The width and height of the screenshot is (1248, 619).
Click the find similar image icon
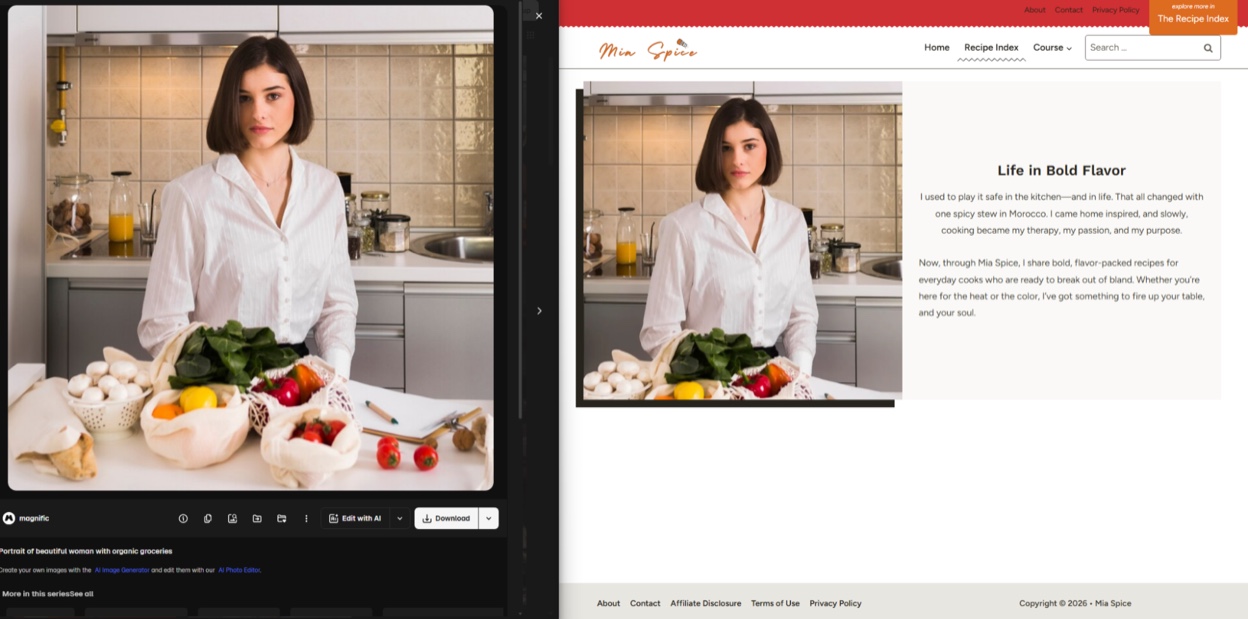[232, 518]
